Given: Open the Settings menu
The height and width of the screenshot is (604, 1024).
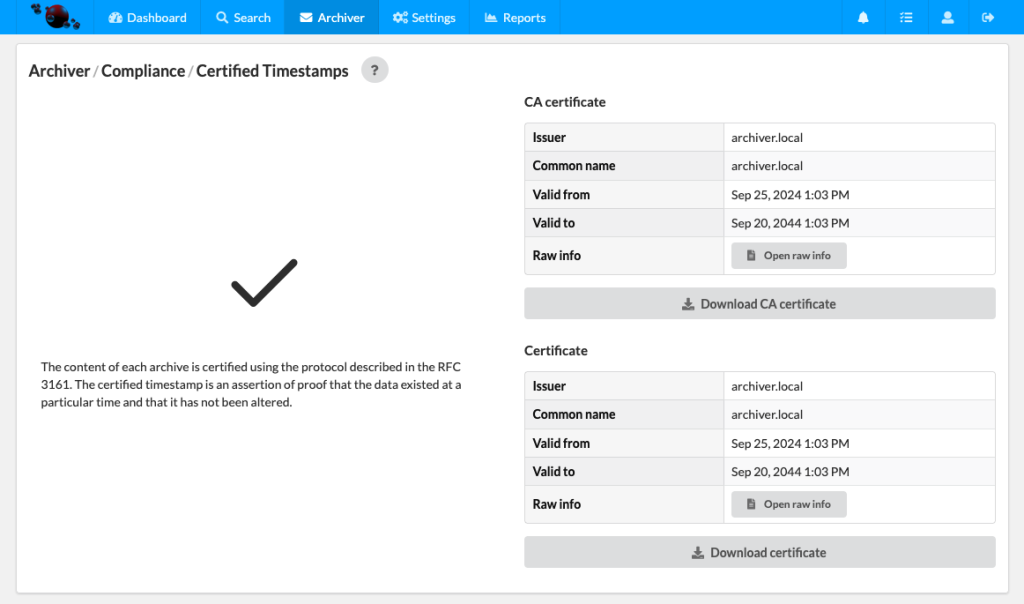Looking at the screenshot, I should click(424, 17).
